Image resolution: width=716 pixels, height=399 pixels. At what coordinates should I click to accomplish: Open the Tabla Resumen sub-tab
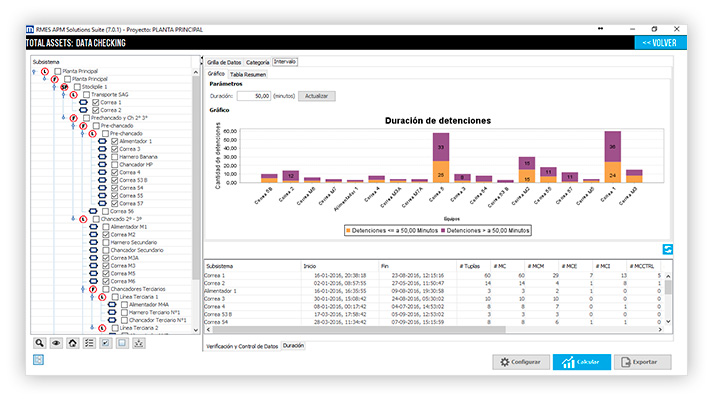[247, 74]
